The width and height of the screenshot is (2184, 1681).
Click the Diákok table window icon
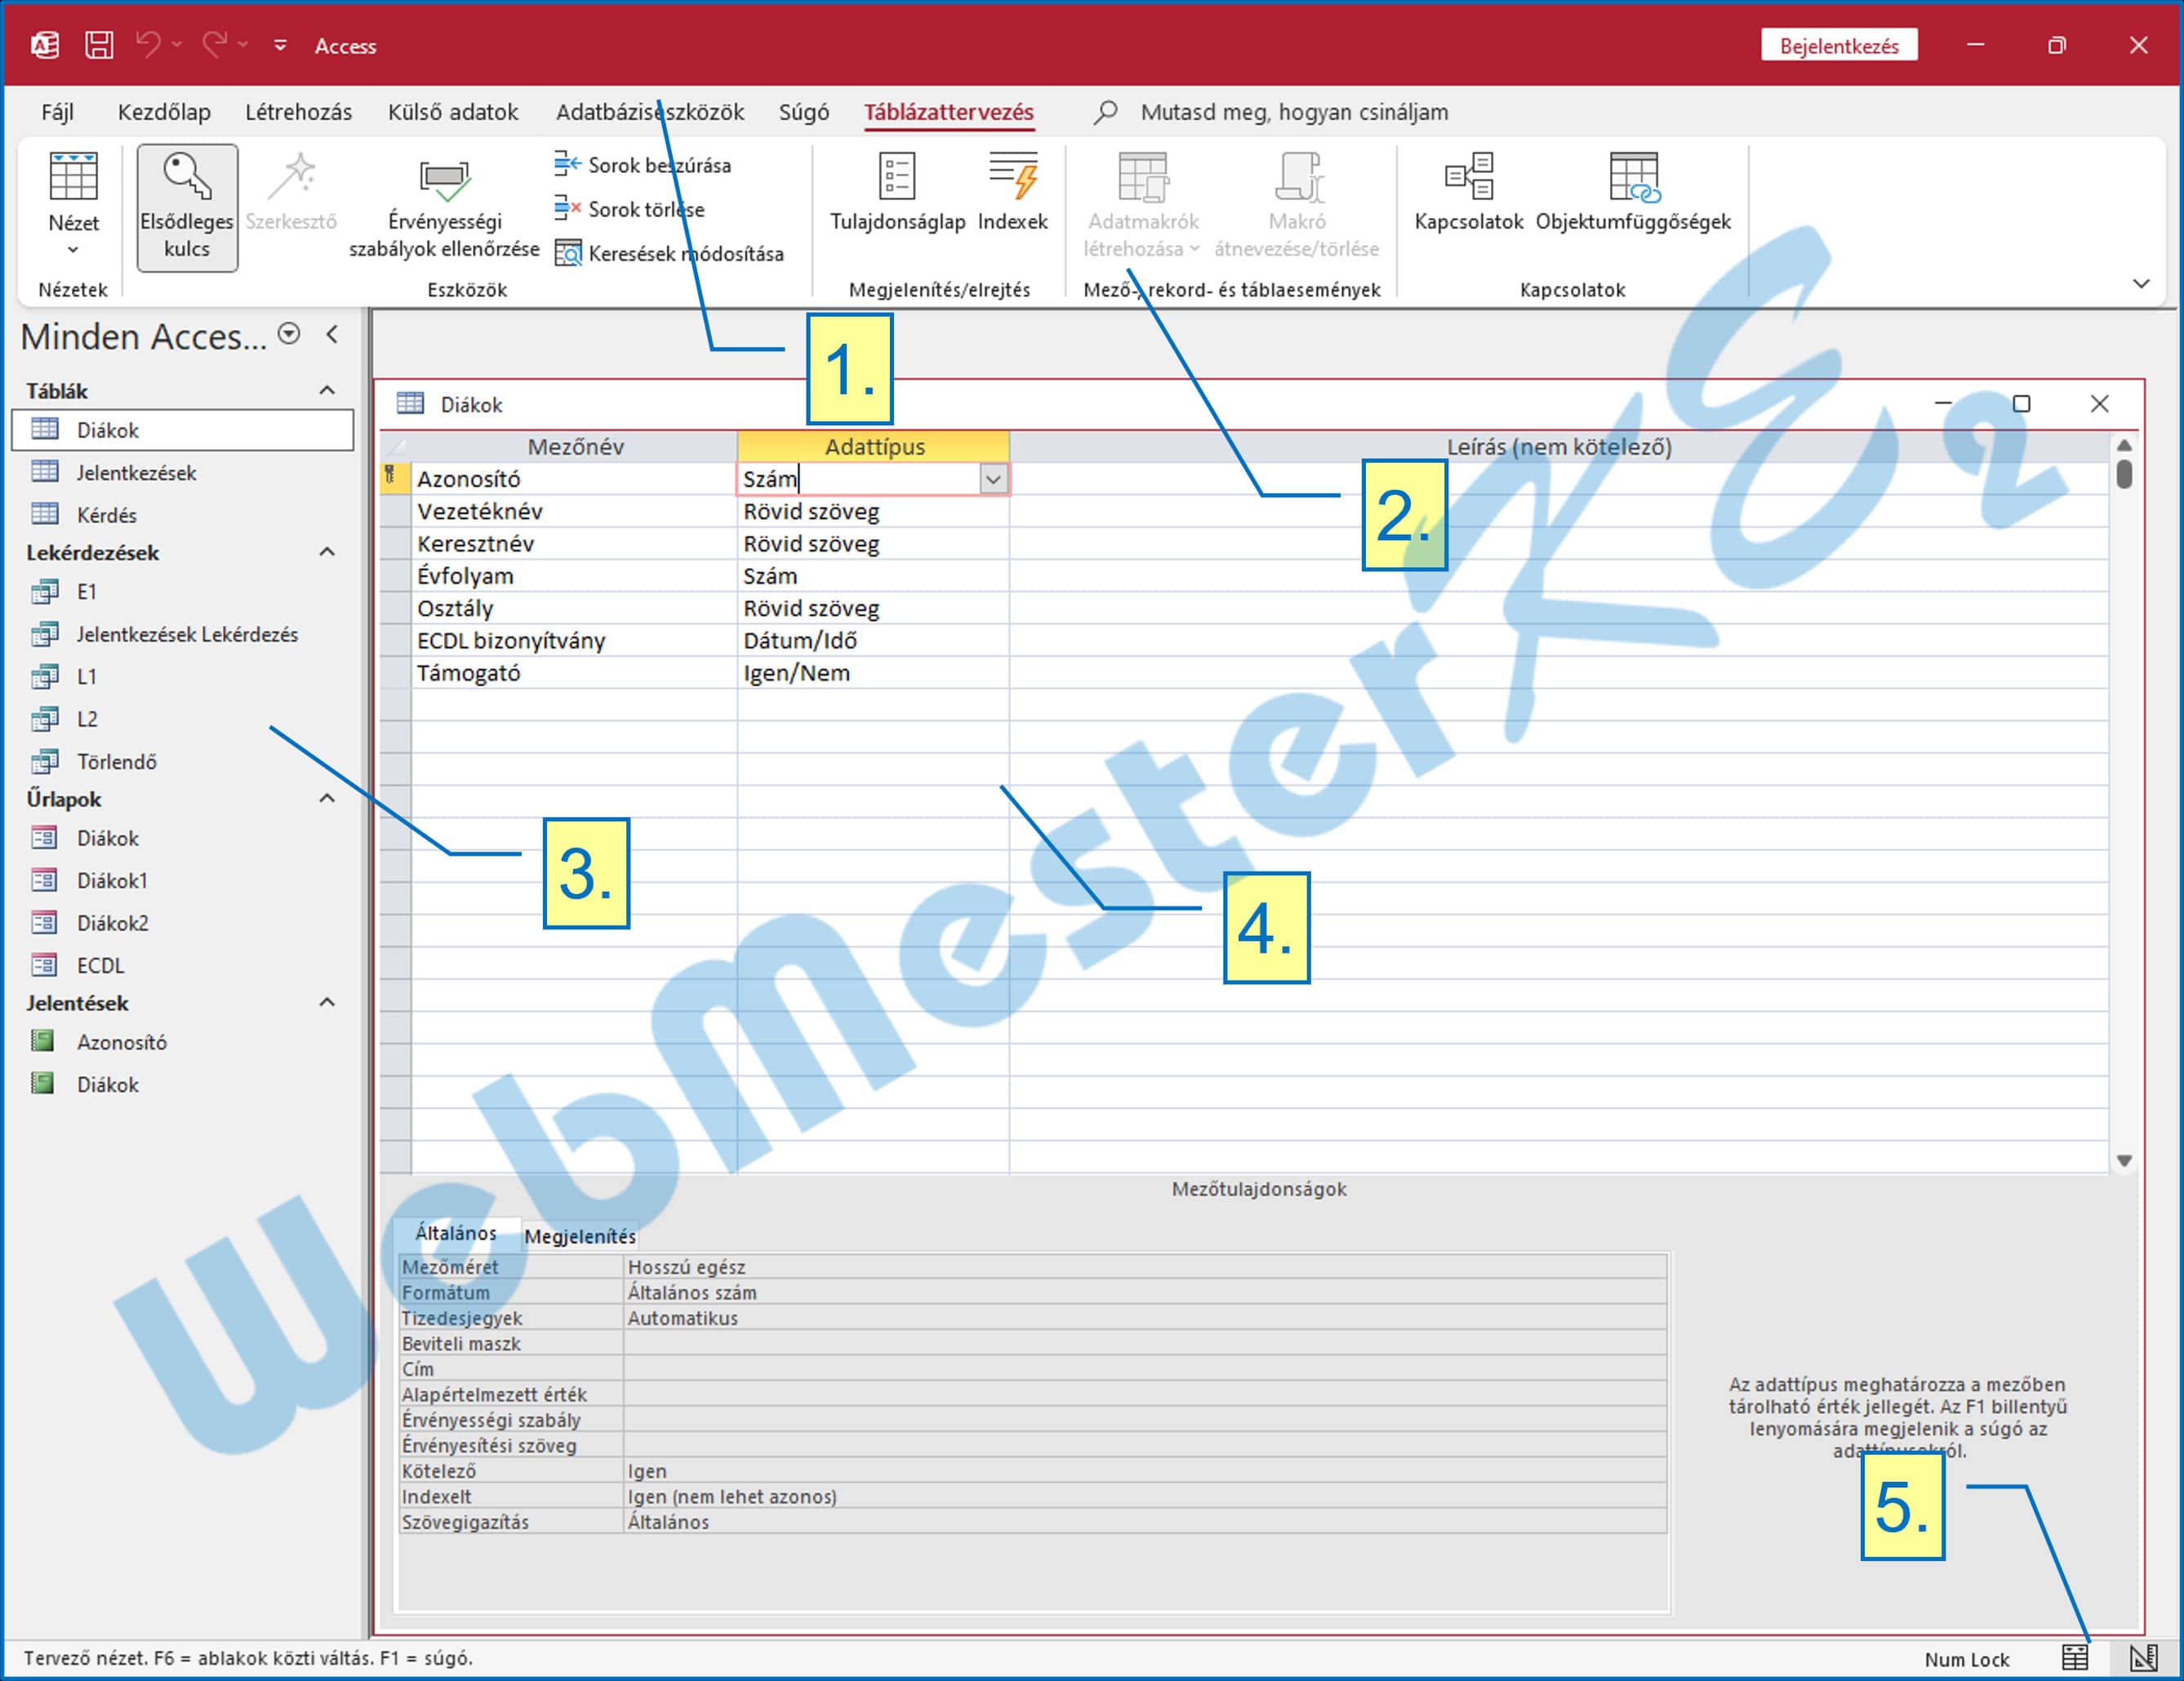pos(410,403)
